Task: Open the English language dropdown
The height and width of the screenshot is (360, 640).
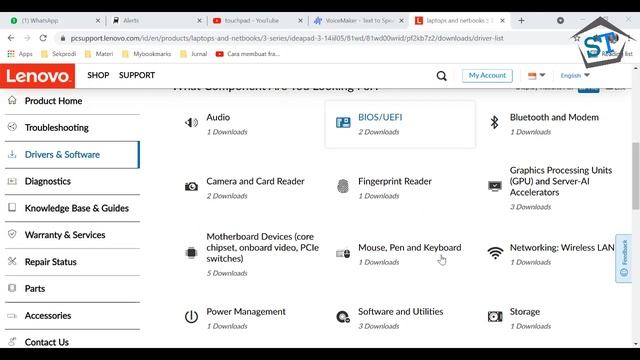Action: point(575,76)
